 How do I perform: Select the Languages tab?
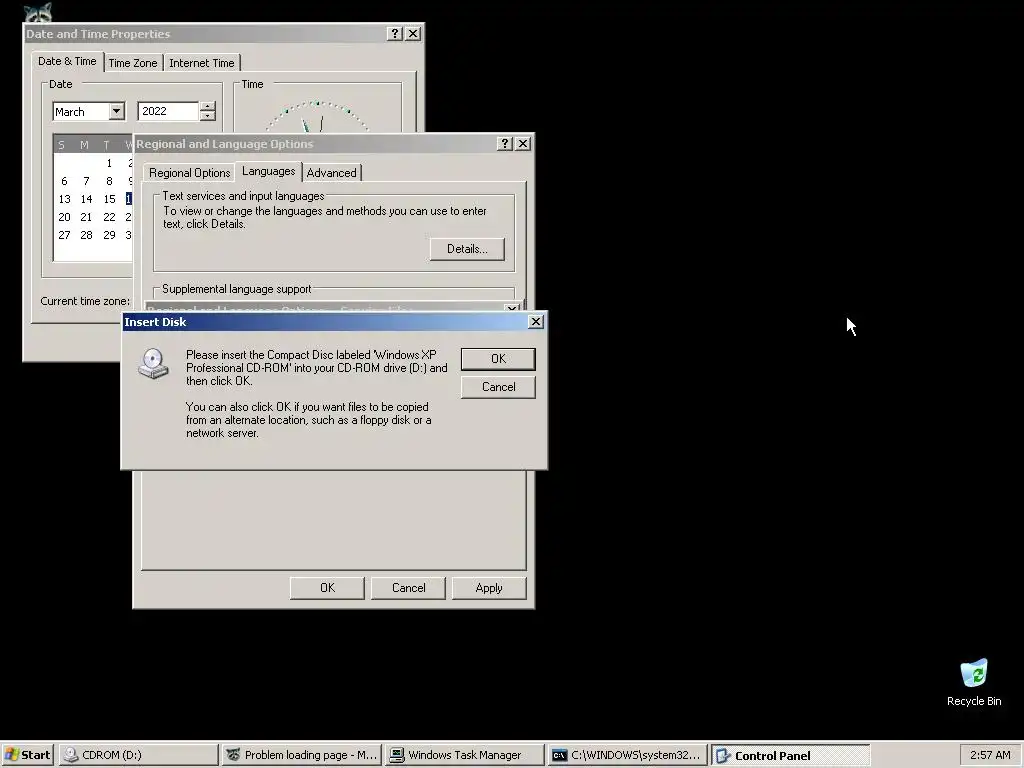coord(268,171)
